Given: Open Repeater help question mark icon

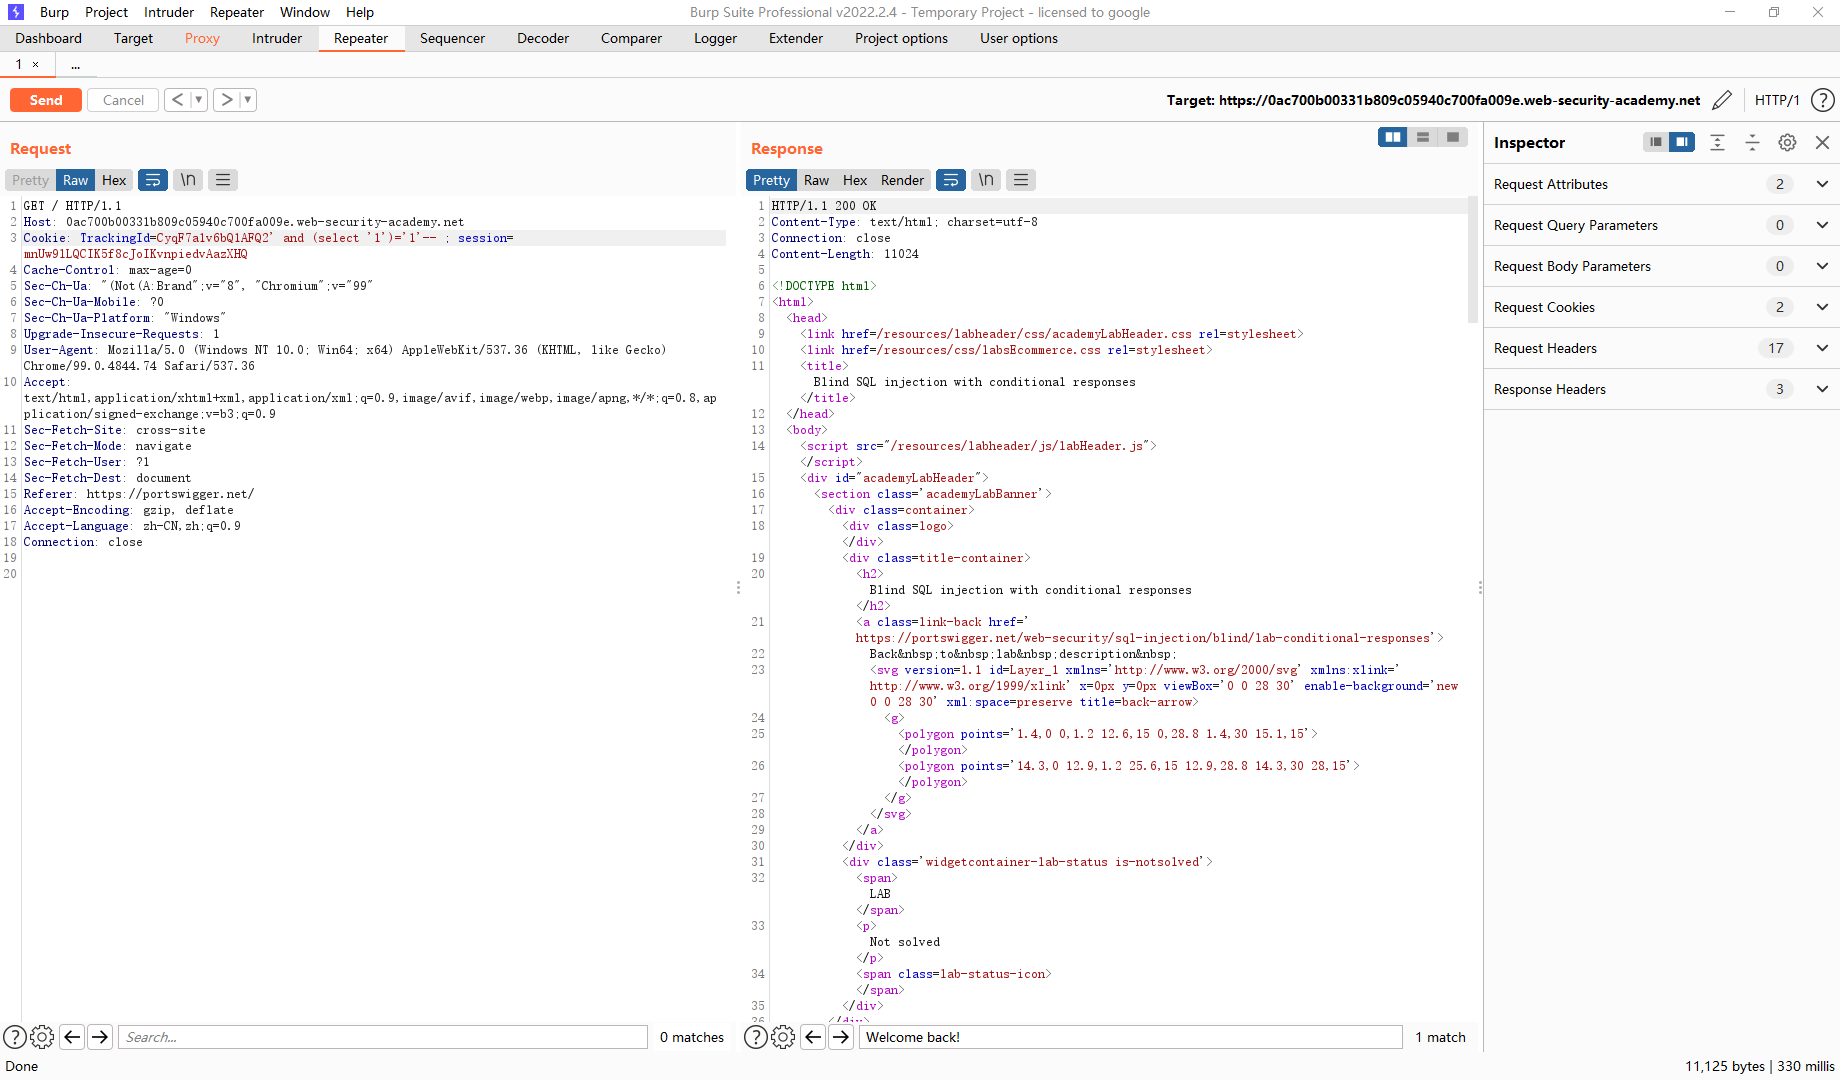Looking at the screenshot, I should pos(1823,100).
